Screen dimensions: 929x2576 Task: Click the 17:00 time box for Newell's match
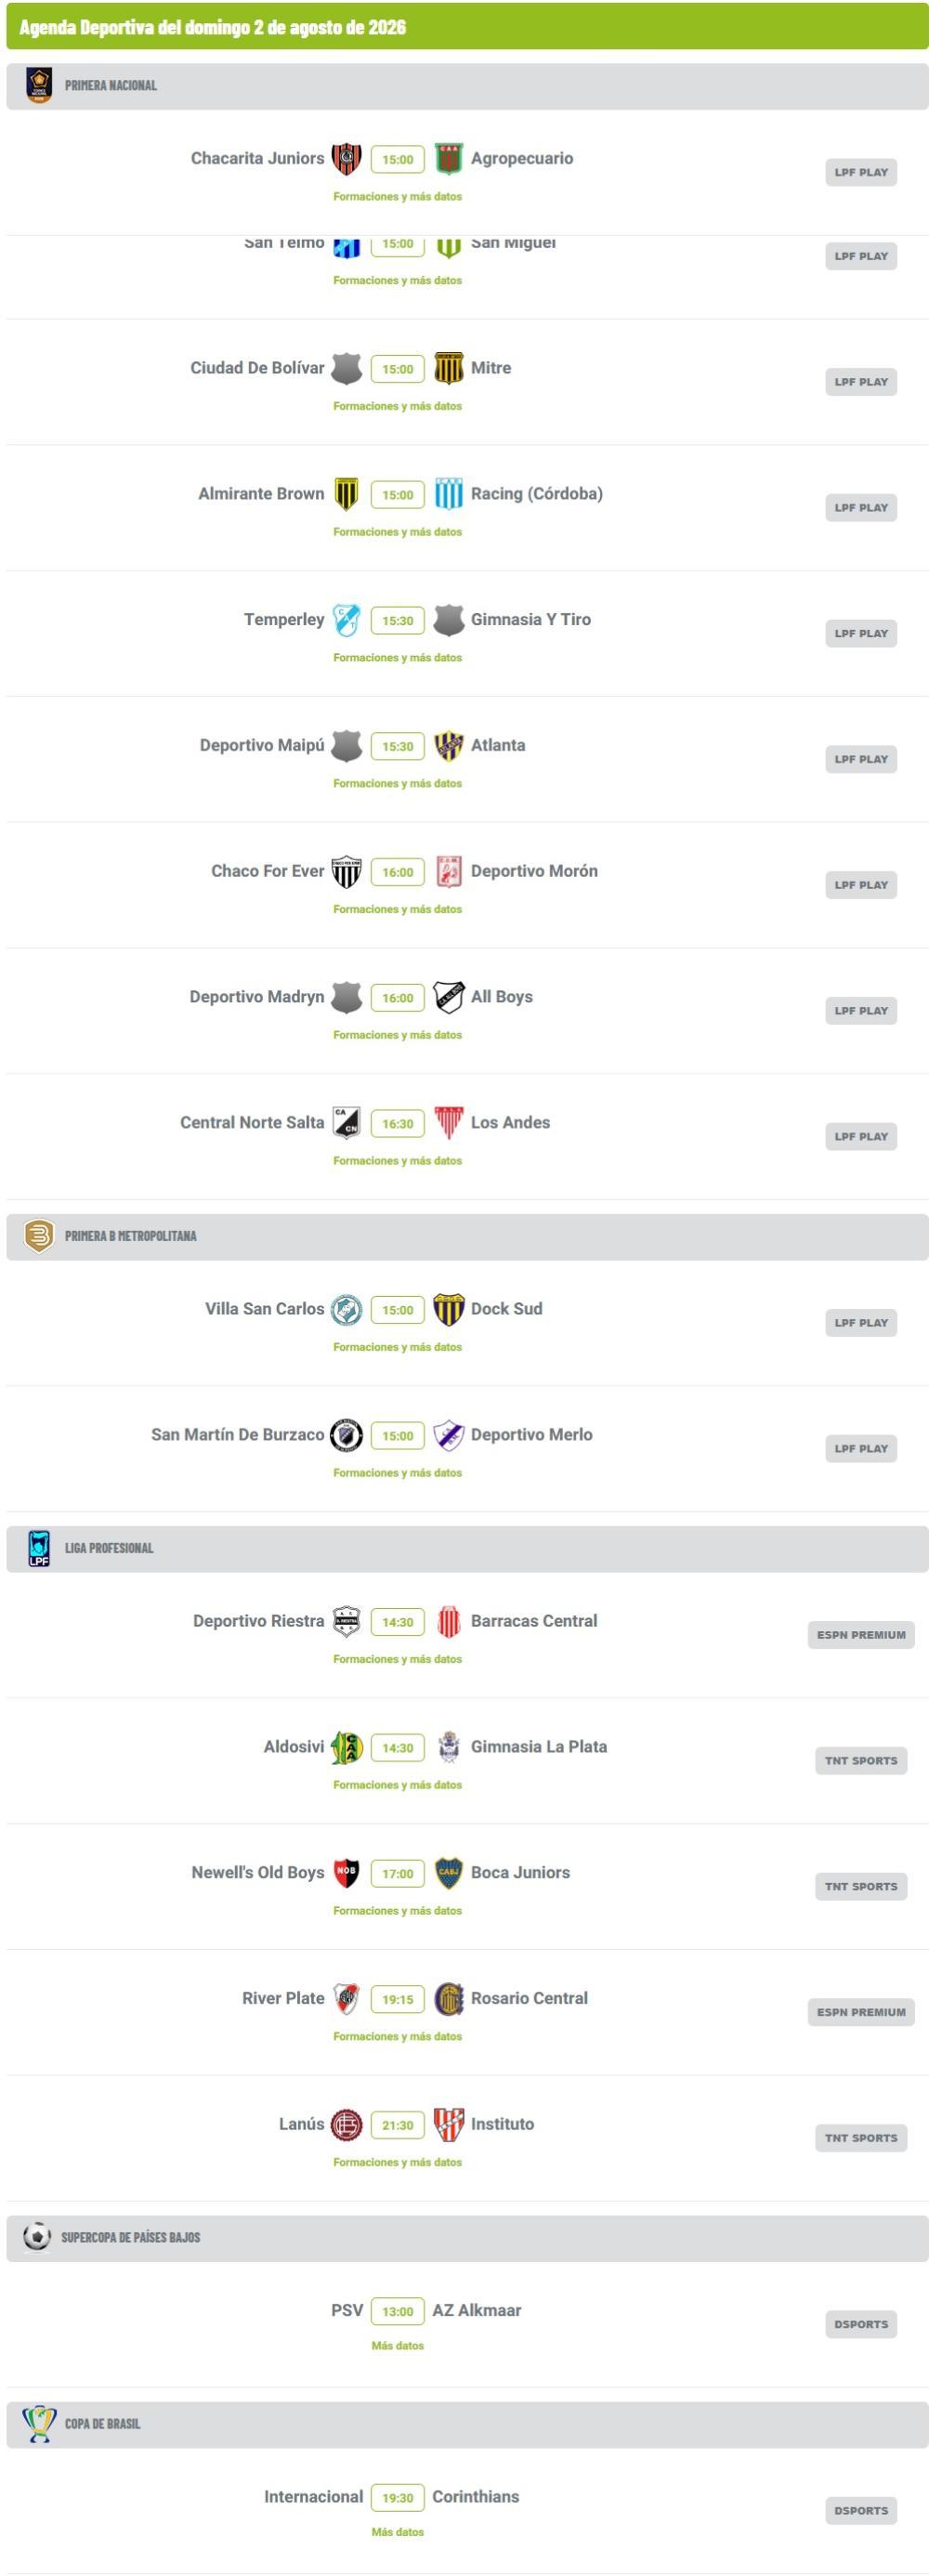pyautogui.click(x=398, y=1874)
